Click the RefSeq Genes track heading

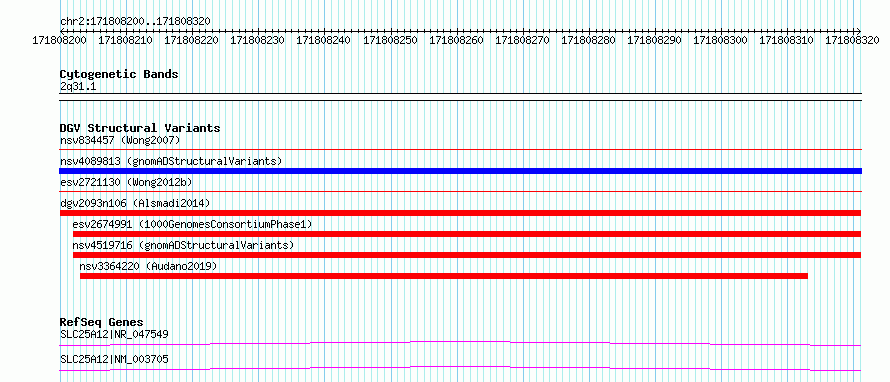pos(102,322)
